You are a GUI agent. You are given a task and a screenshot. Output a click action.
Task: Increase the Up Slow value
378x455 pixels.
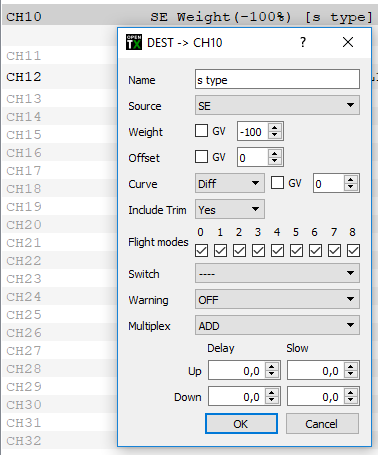tap(350, 367)
